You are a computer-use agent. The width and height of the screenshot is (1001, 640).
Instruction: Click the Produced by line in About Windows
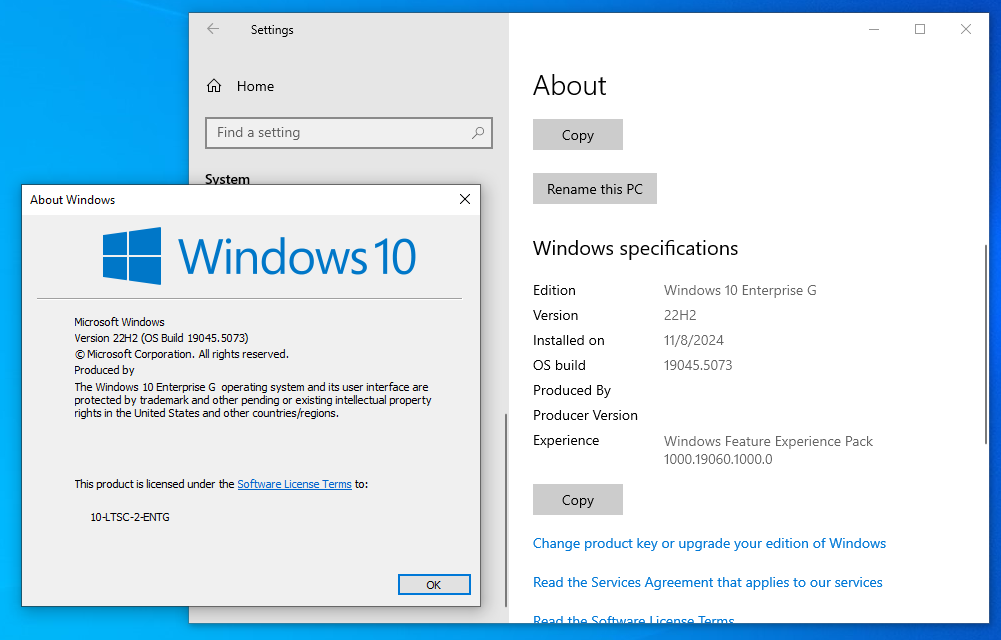pos(104,370)
